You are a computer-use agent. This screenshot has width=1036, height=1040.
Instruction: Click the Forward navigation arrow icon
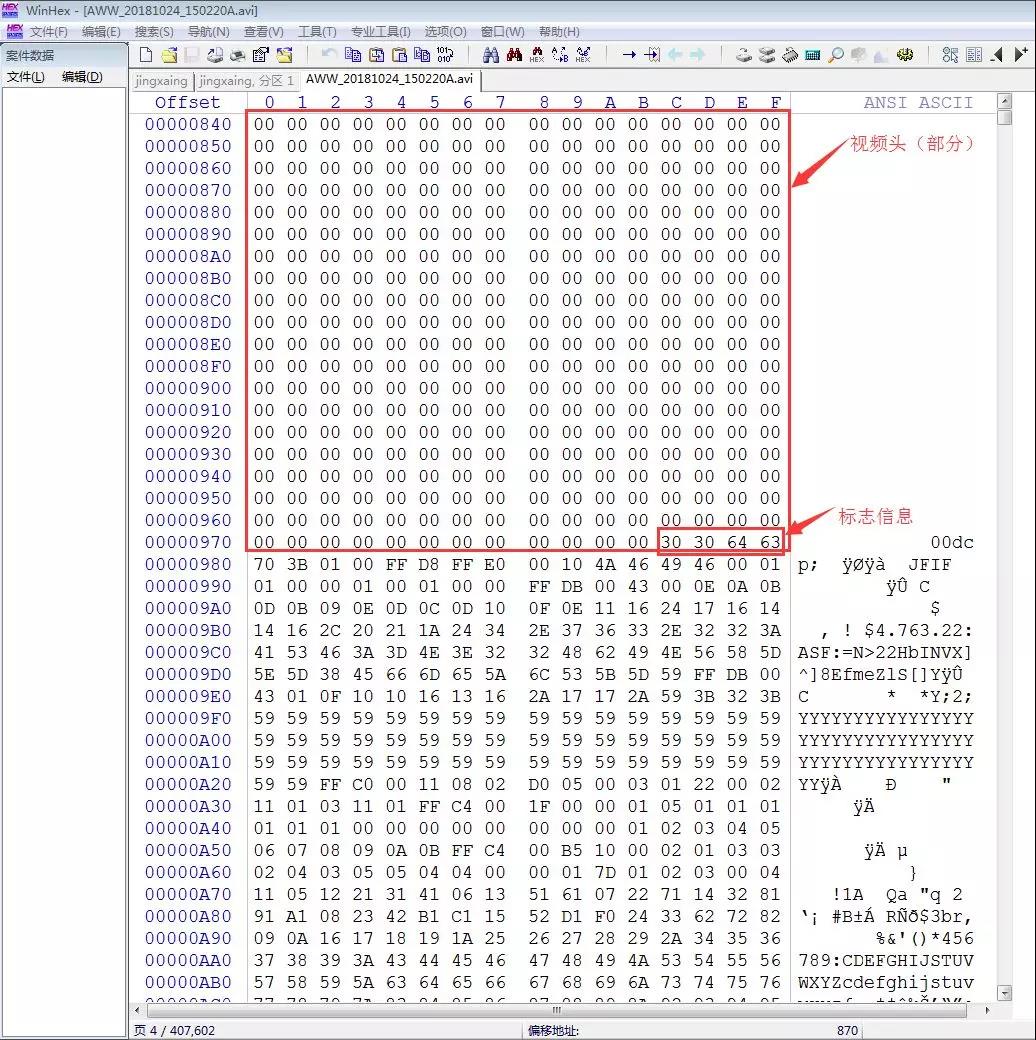[x=698, y=54]
